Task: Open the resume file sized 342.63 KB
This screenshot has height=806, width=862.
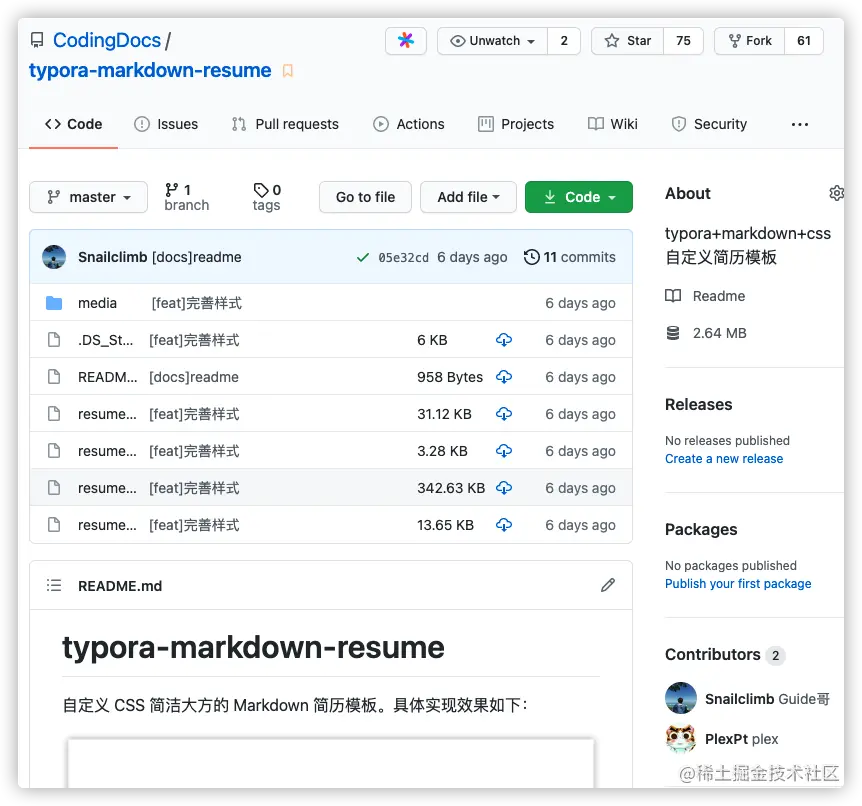Action: click(x=107, y=488)
